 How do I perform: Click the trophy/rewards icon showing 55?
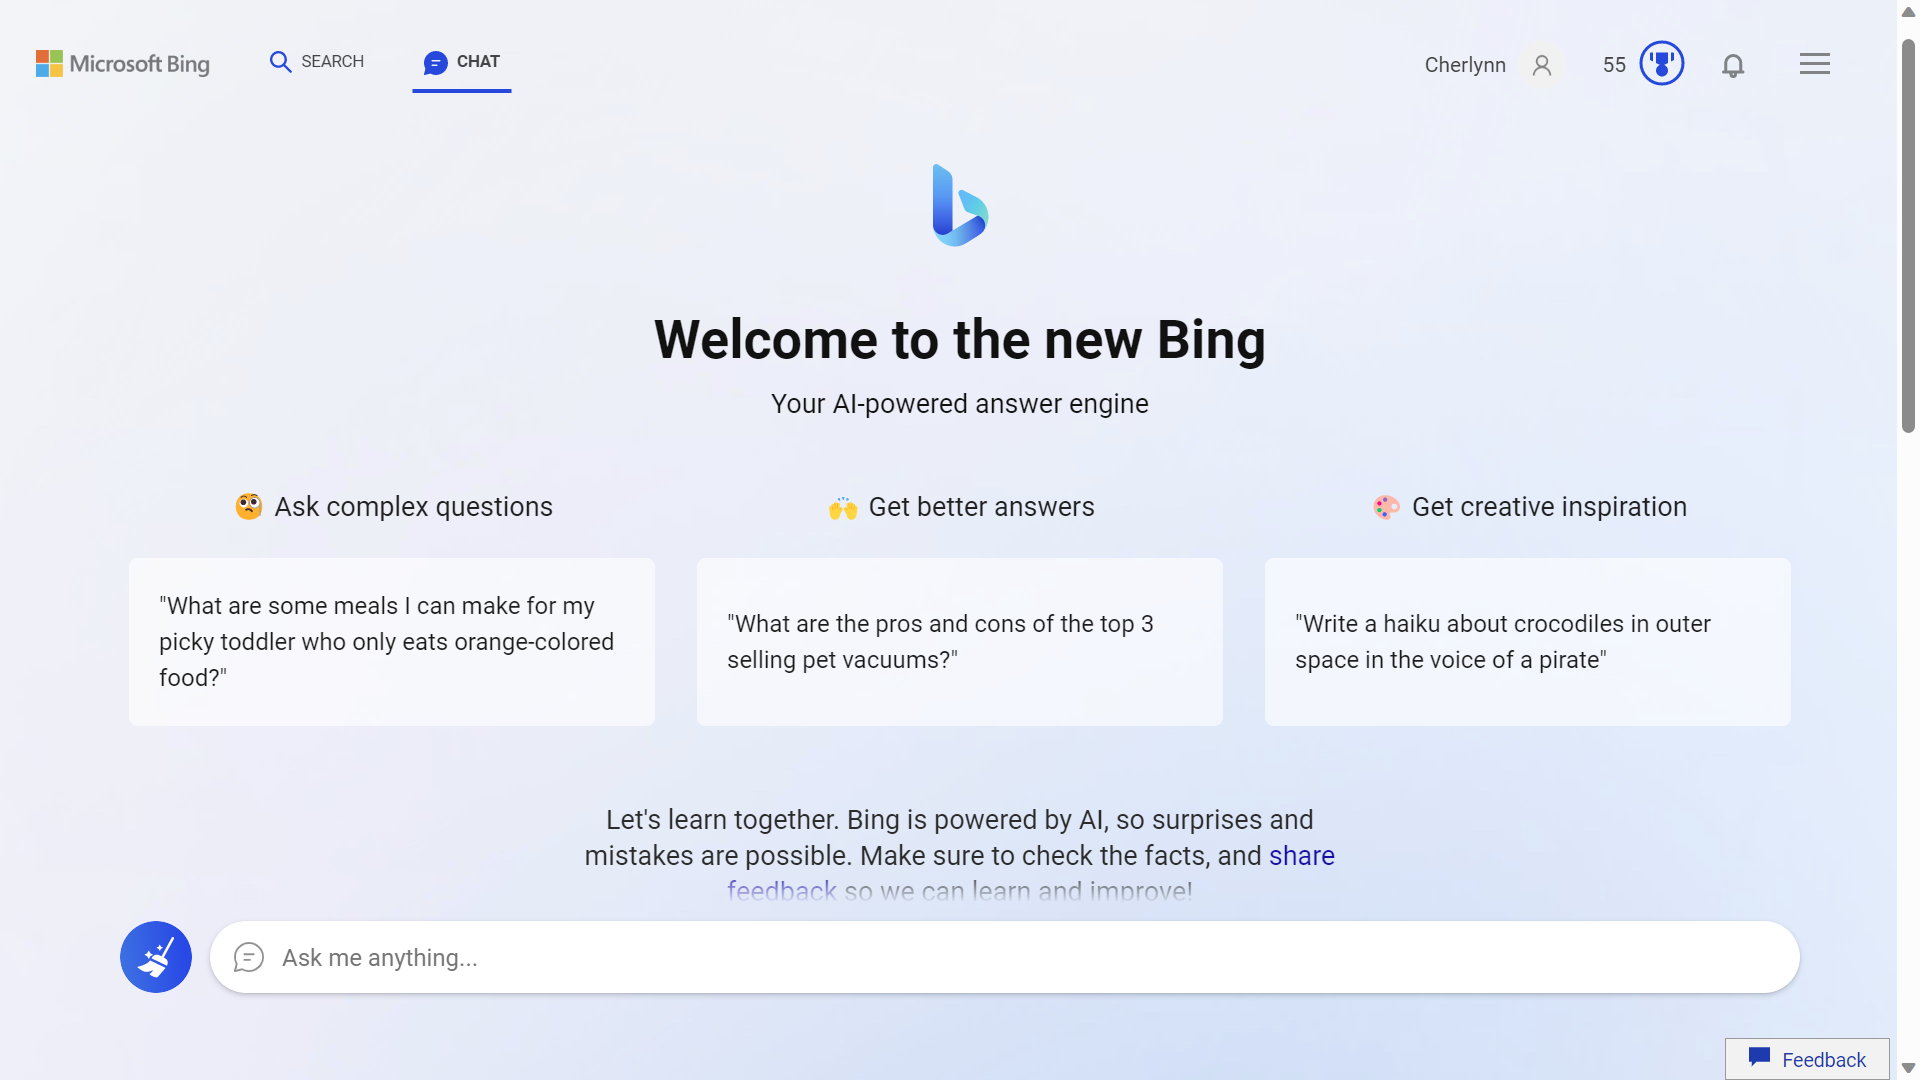1660,62
